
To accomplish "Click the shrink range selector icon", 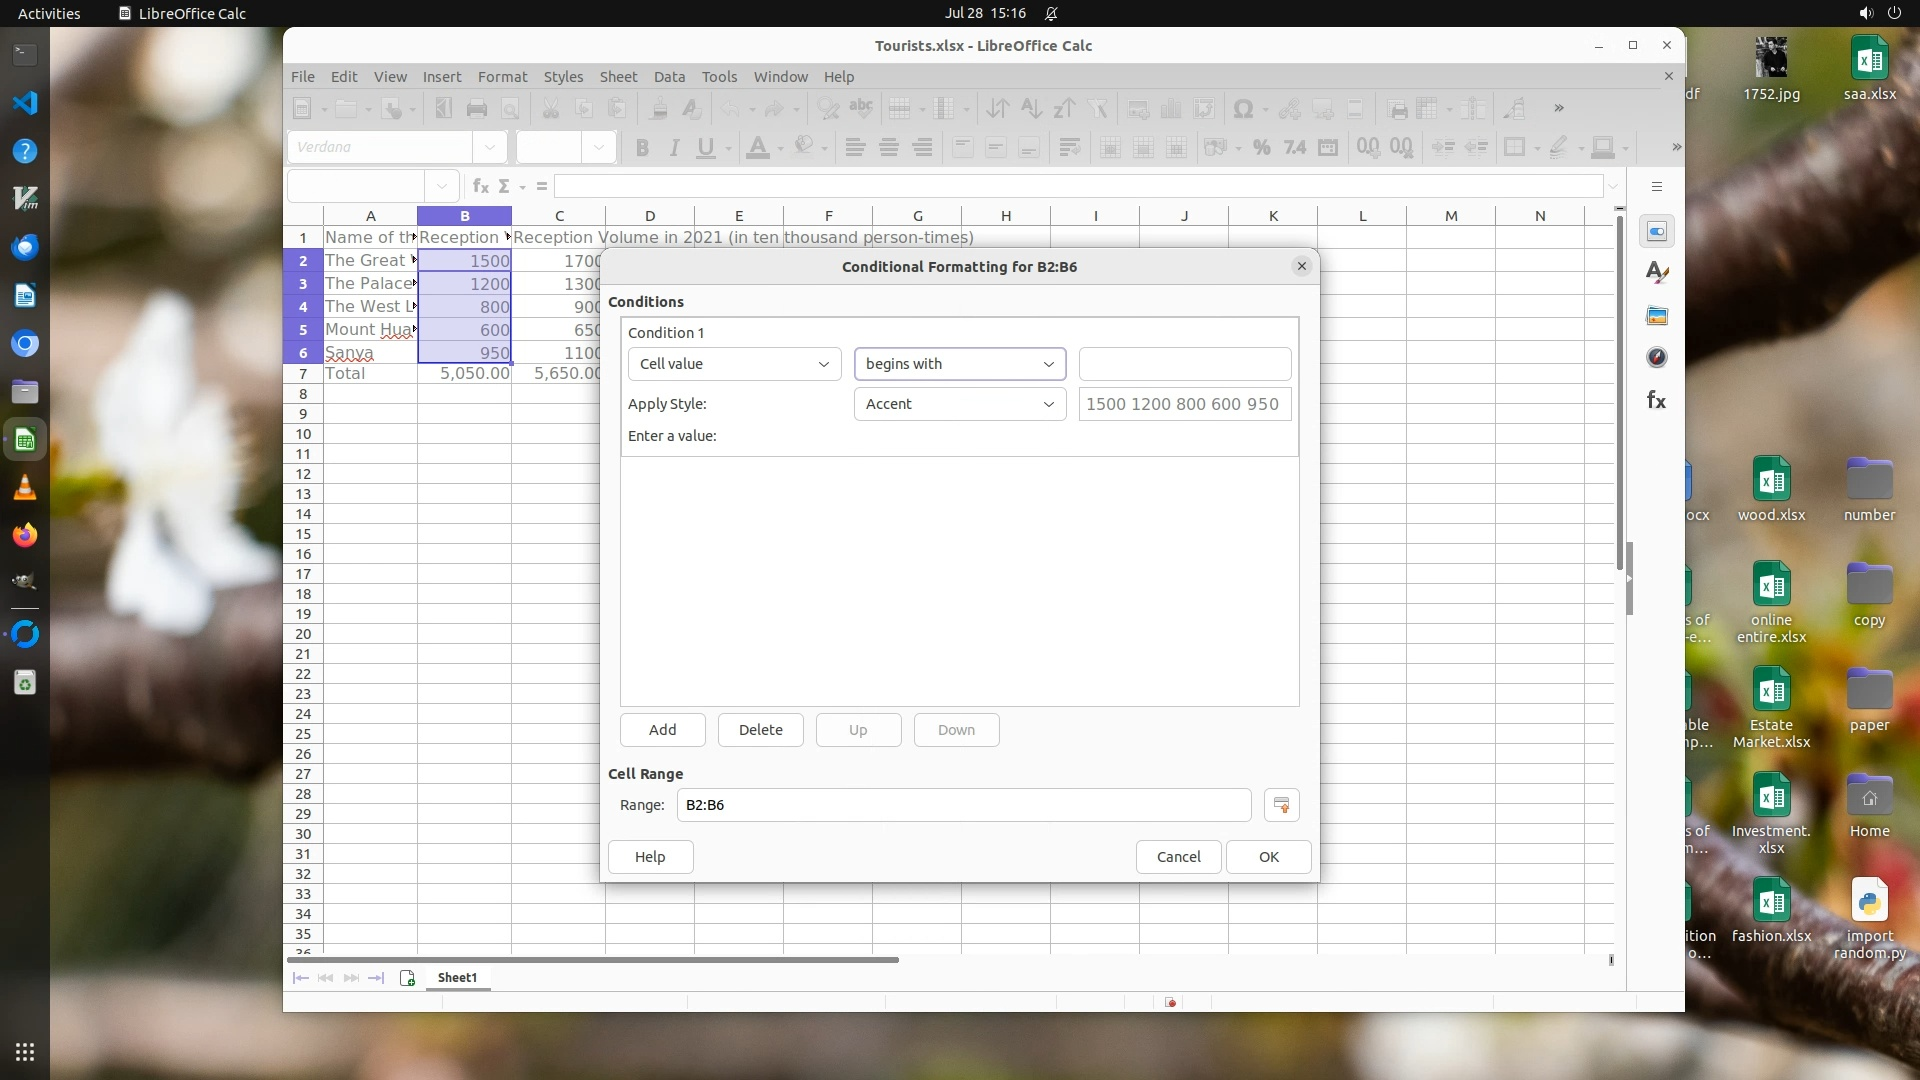I will [x=1281, y=805].
